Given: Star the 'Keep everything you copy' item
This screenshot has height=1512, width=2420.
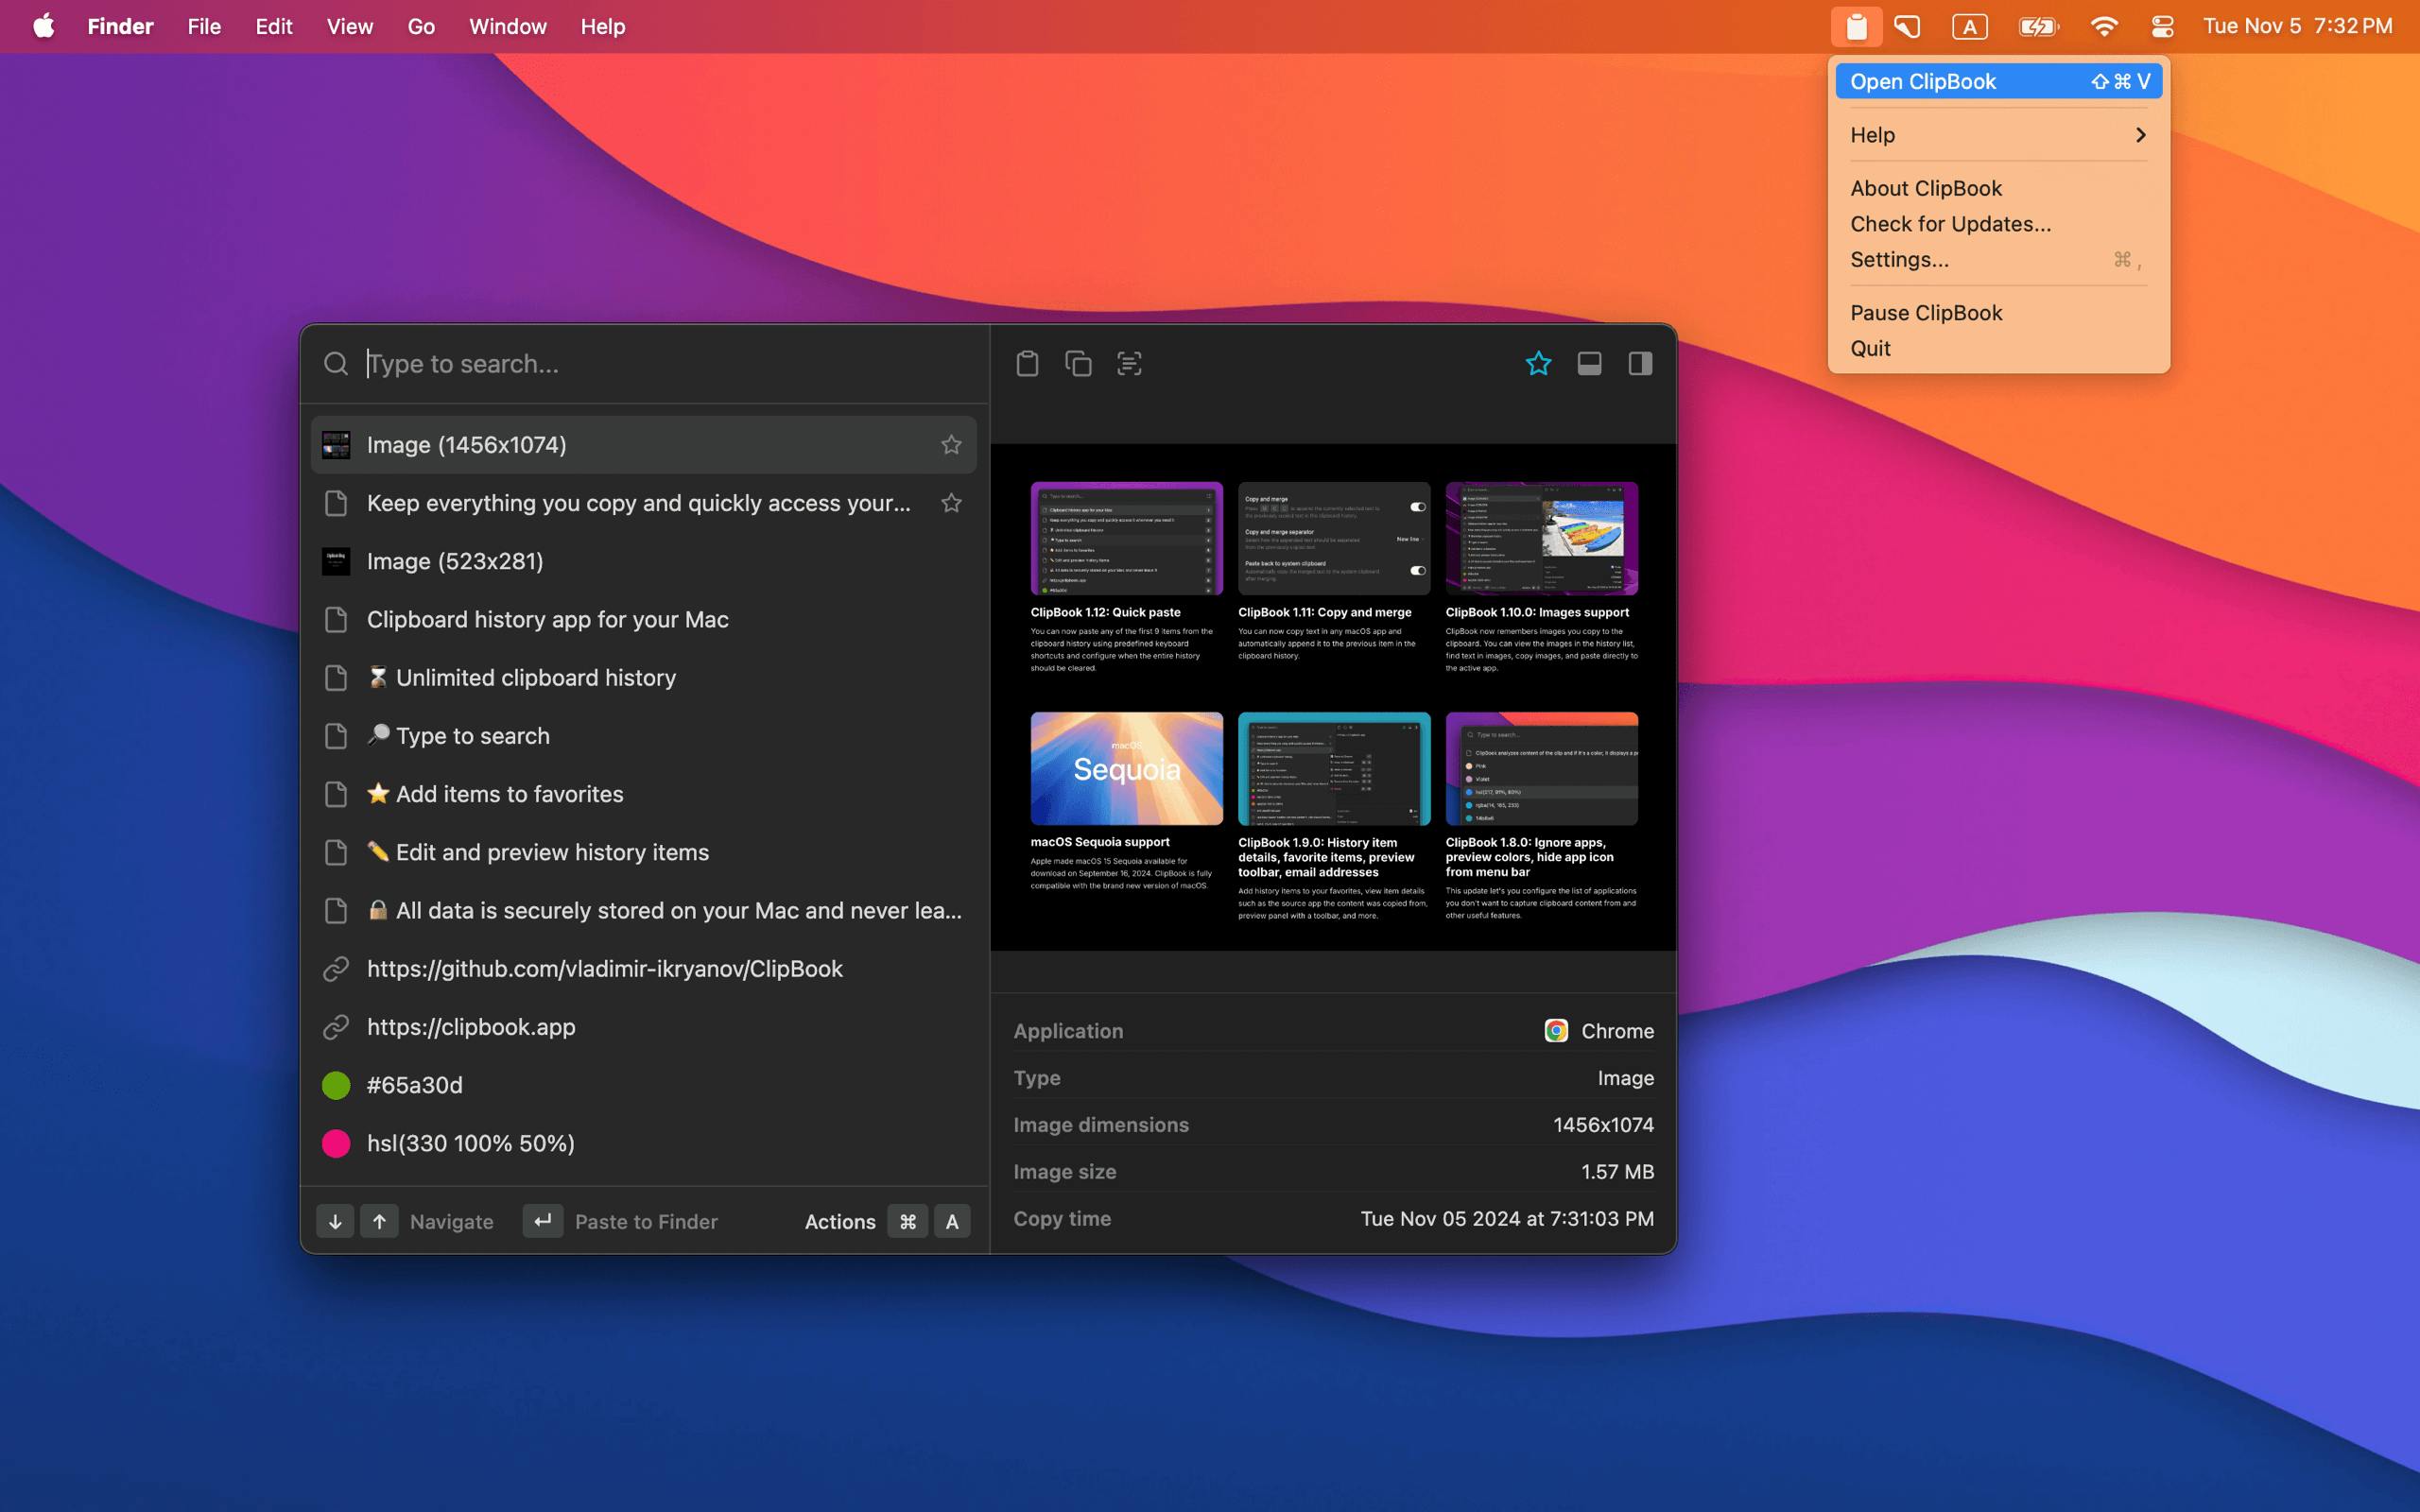Looking at the screenshot, I should [x=951, y=503].
